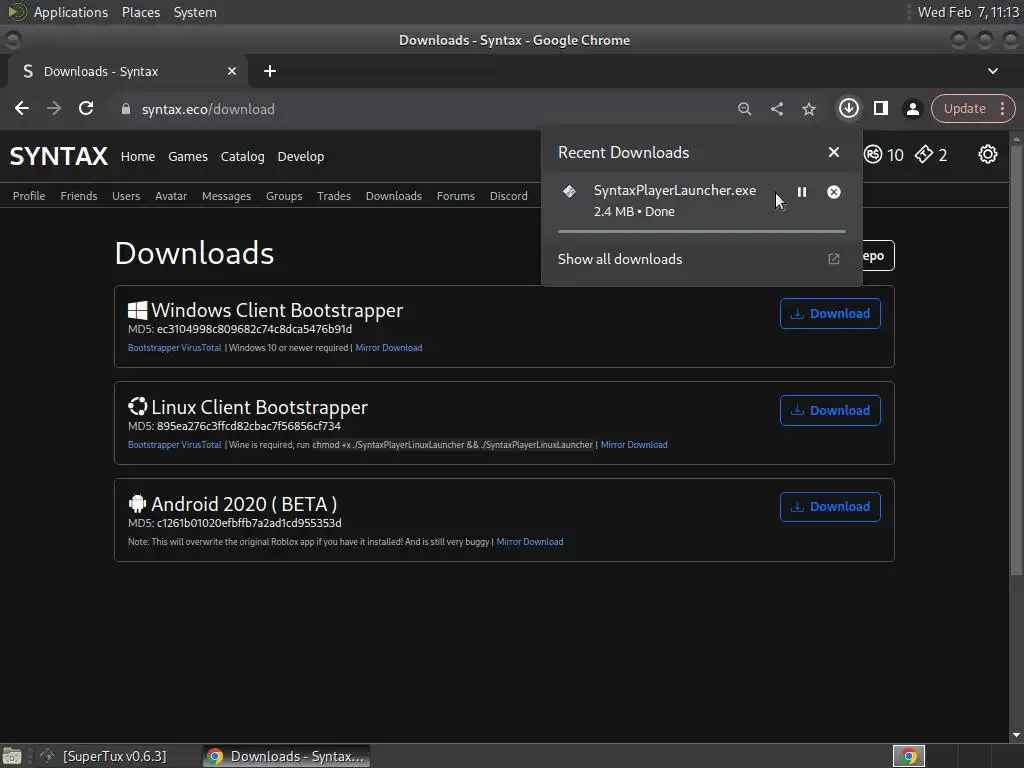
Task: Click the Windows logo icon
Action: (x=137, y=310)
